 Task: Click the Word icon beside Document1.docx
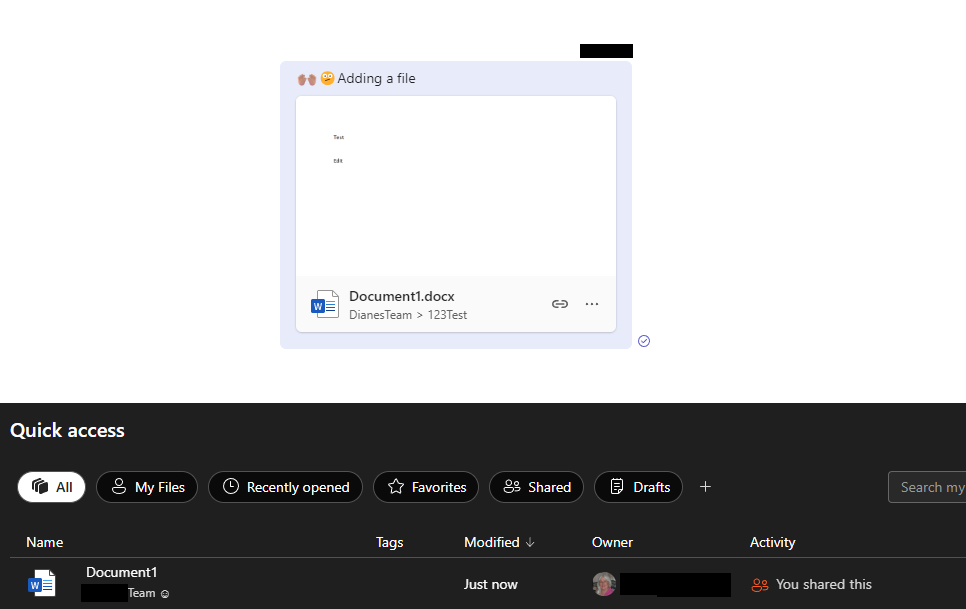click(x=325, y=304)
